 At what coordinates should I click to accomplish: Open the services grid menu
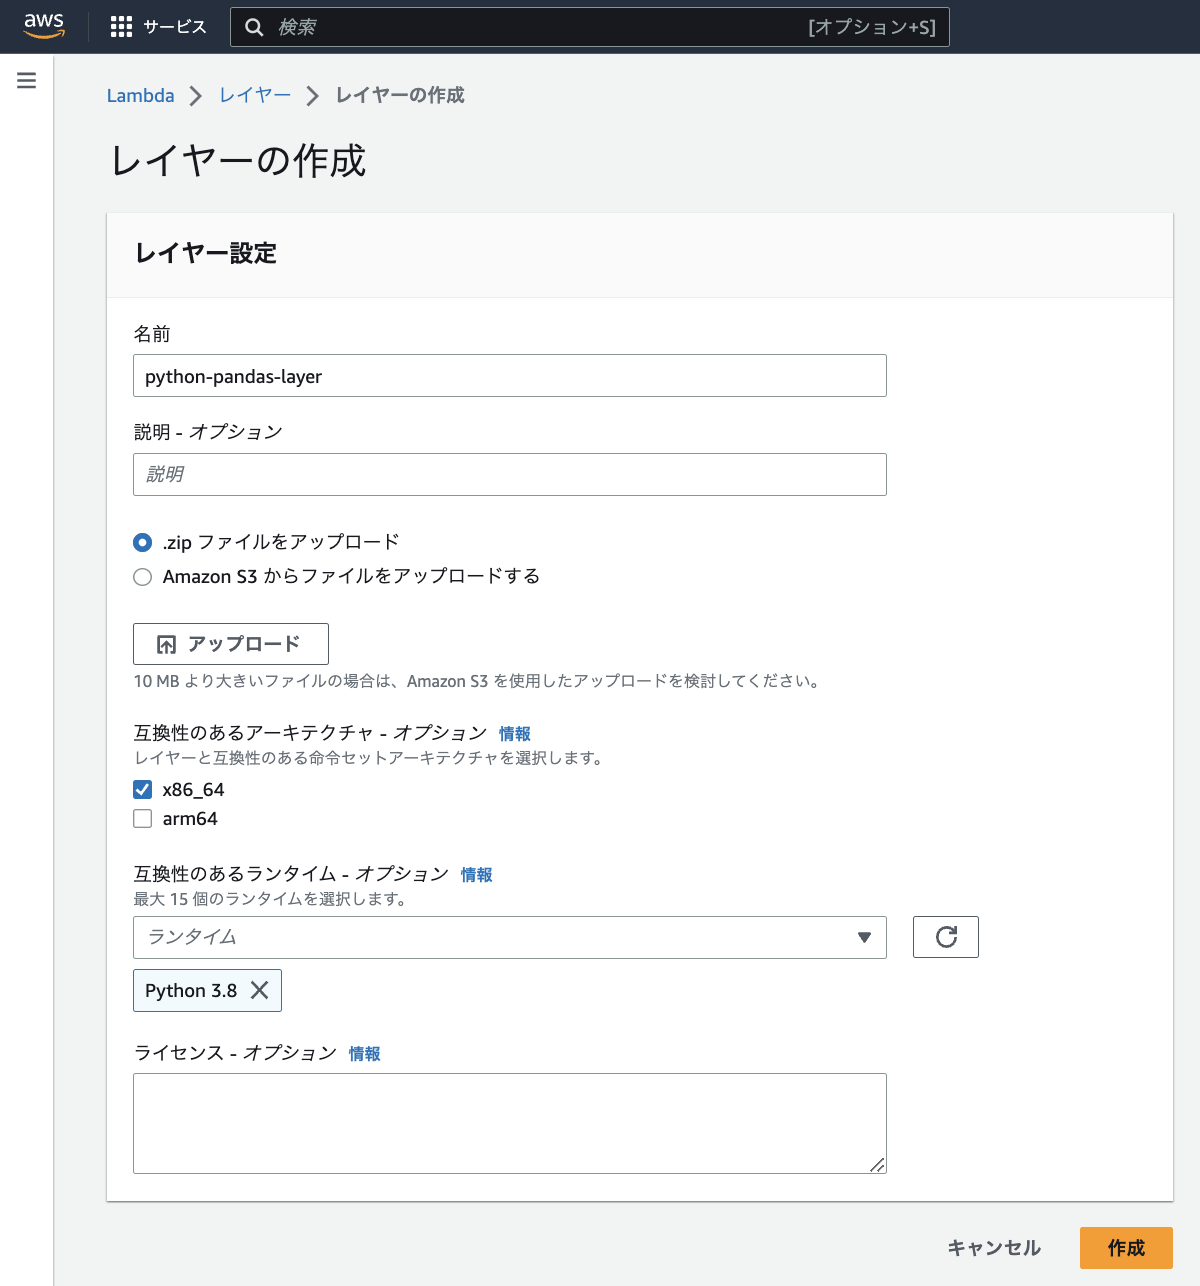(x=120, y=26)
